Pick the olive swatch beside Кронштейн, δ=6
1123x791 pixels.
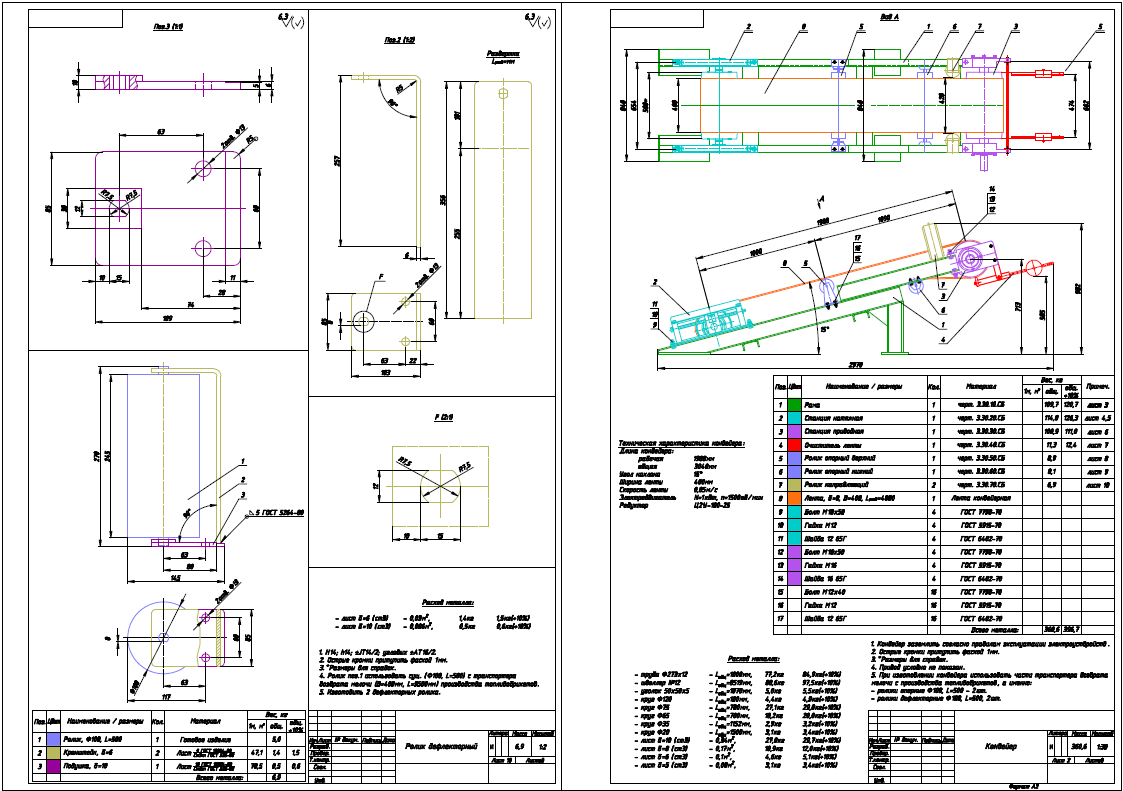[54, 753]
